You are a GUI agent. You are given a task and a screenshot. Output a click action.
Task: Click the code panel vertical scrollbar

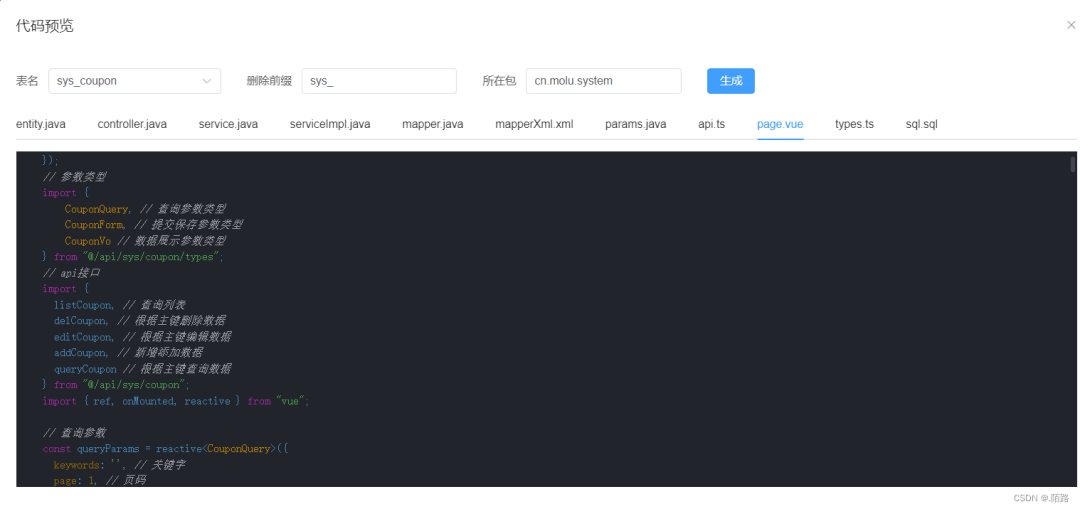1072,164
